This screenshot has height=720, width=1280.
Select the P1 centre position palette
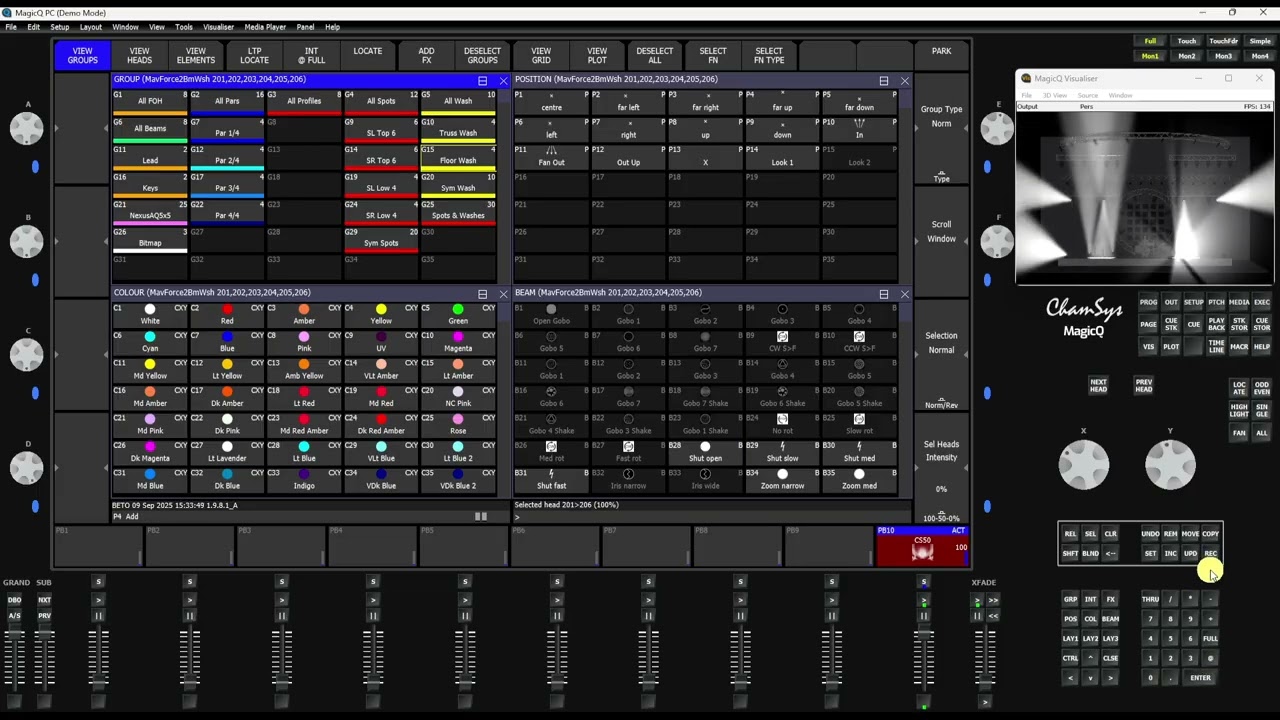pos(551,101)
